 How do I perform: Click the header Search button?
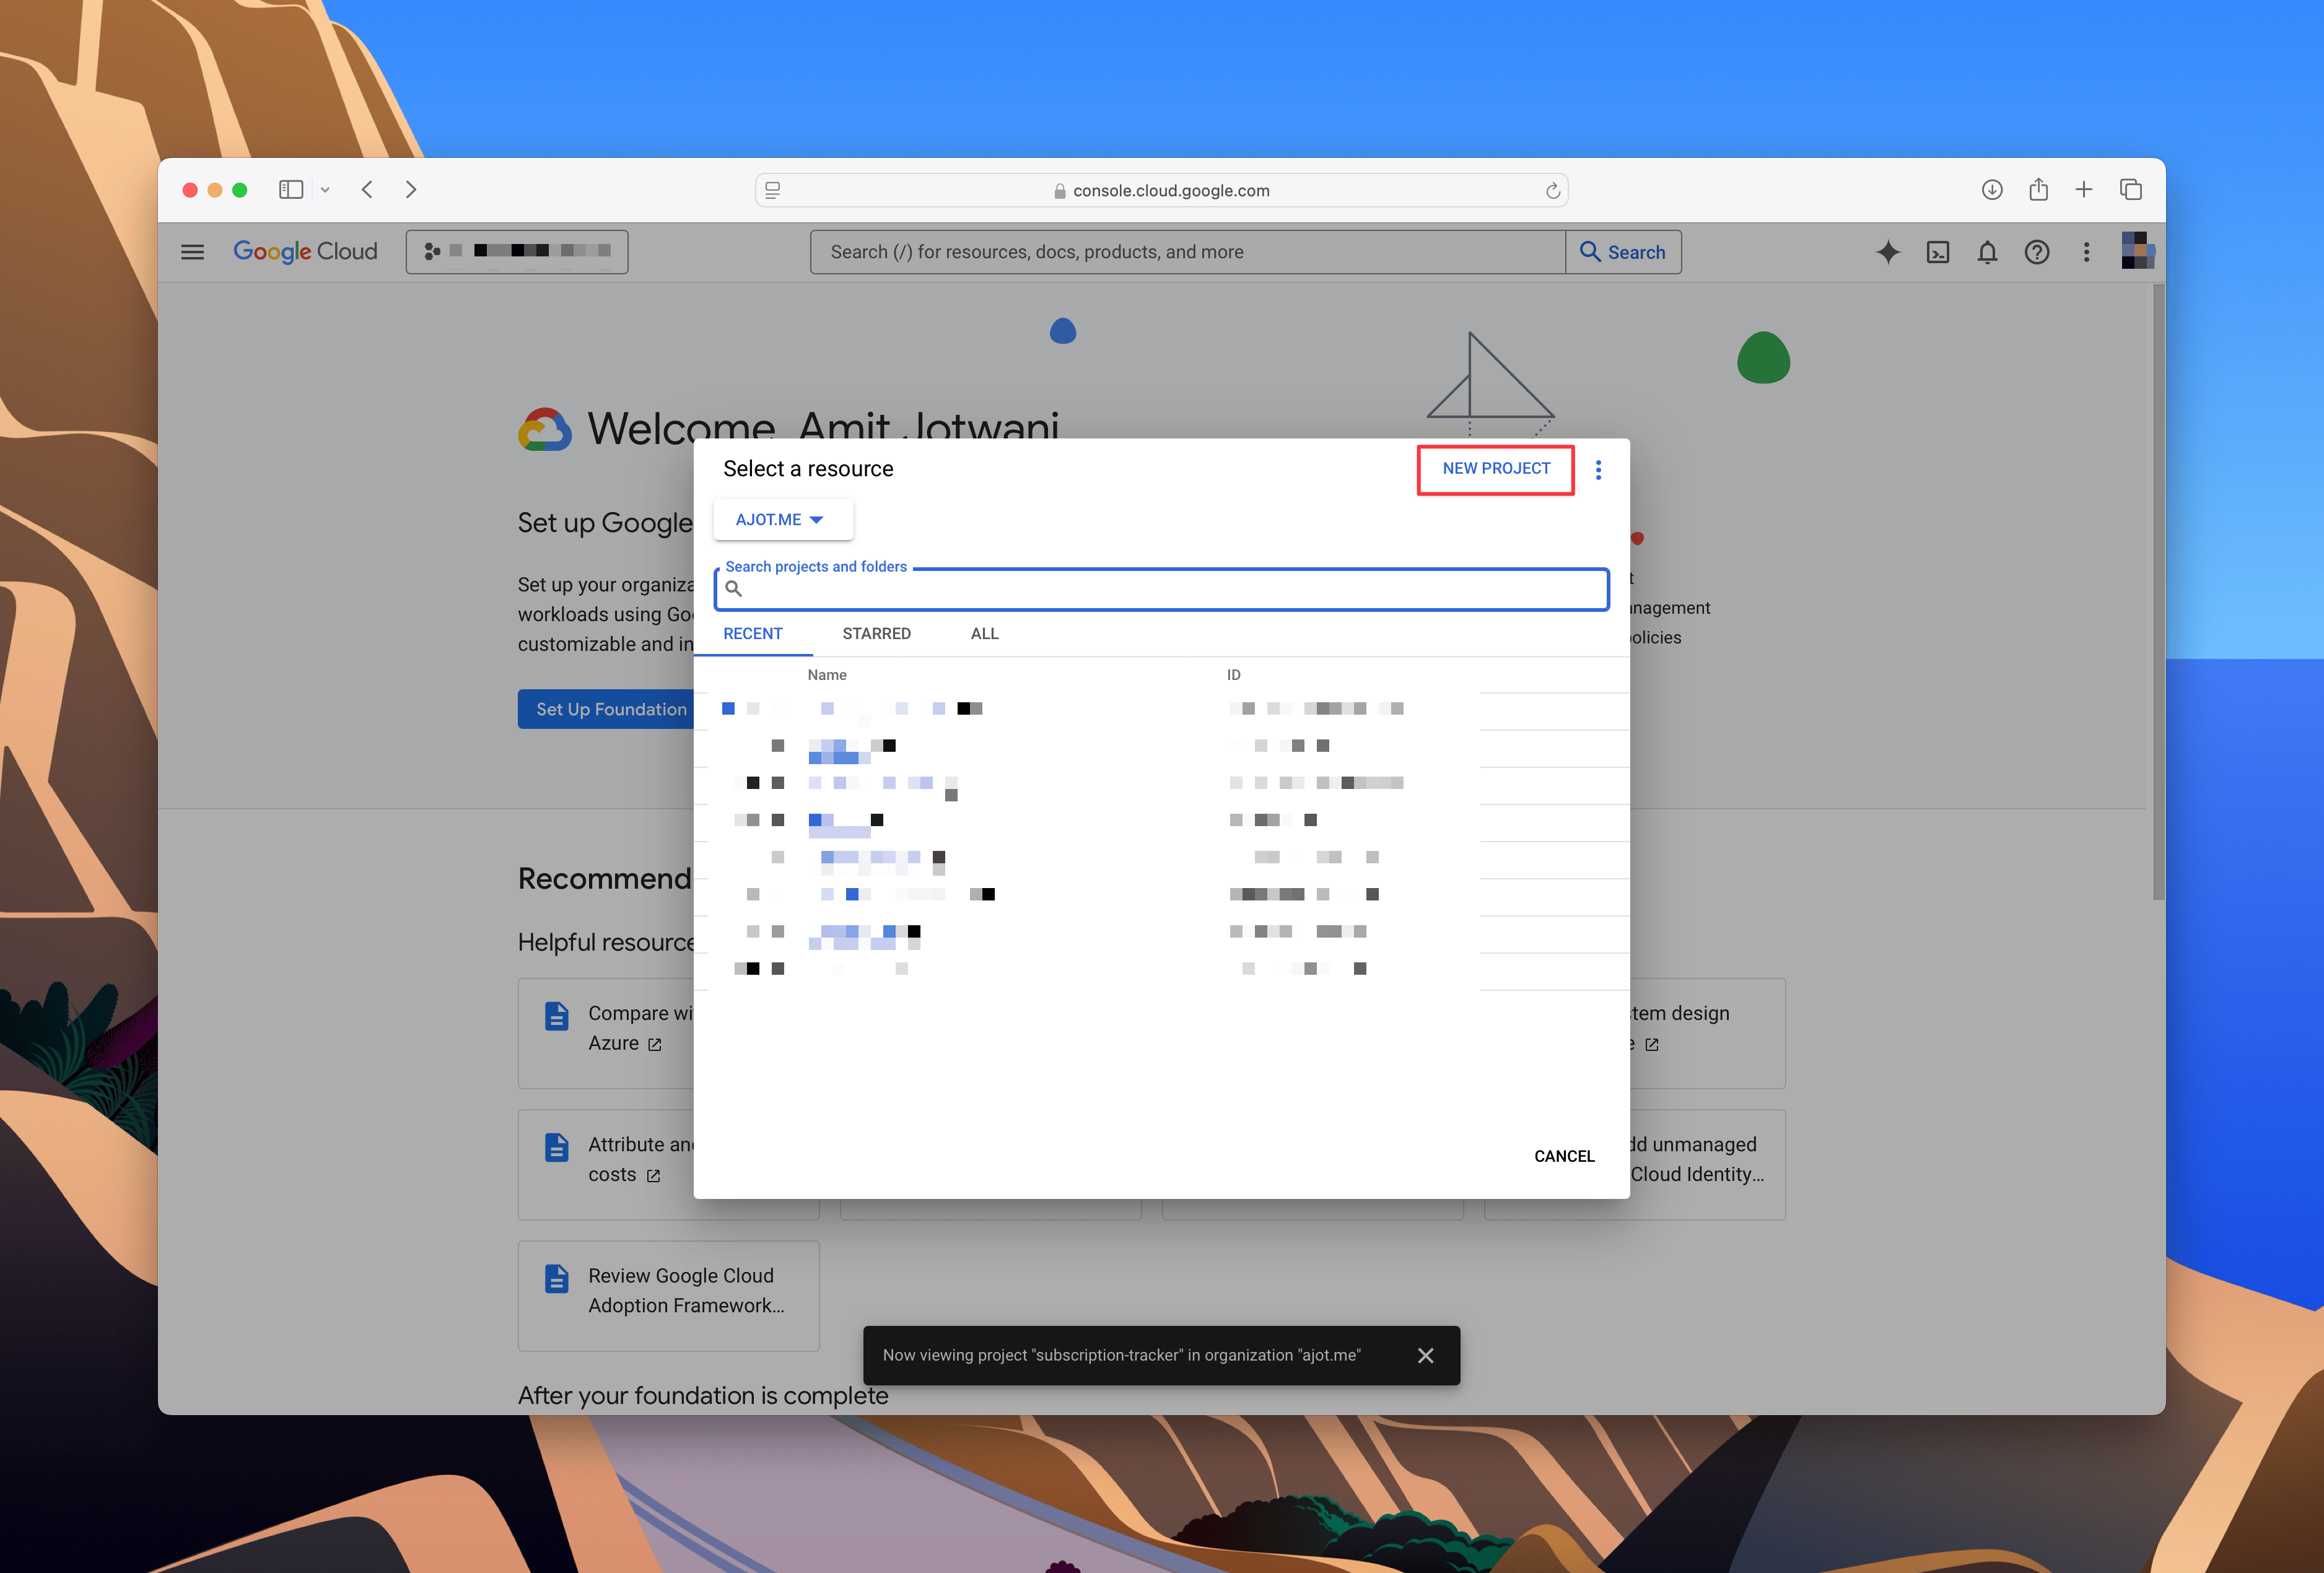click(x=1623, y=252)
